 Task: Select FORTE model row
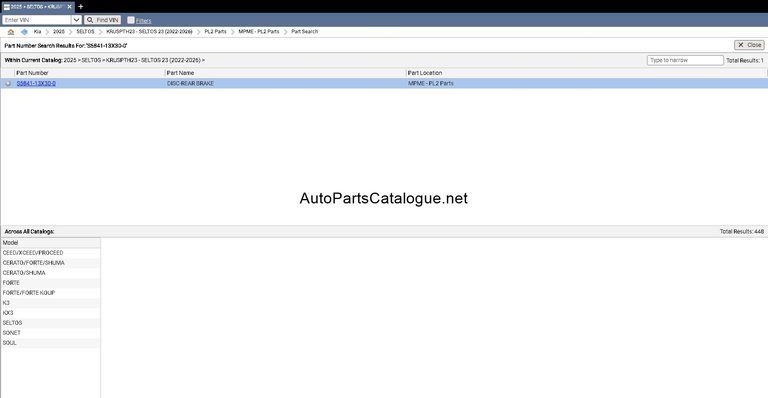(50, 283)
